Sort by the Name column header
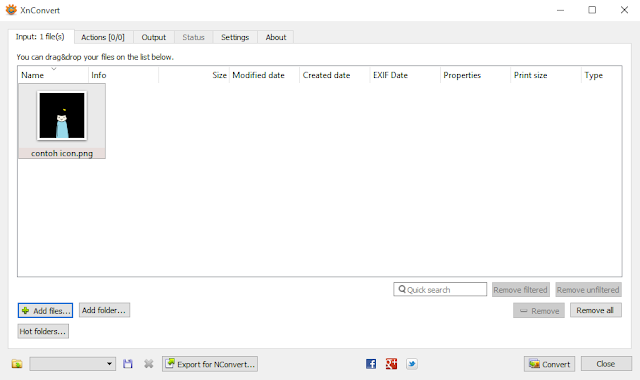The width and height of the screenshot is (640, 380). click(x=53, y=75)
